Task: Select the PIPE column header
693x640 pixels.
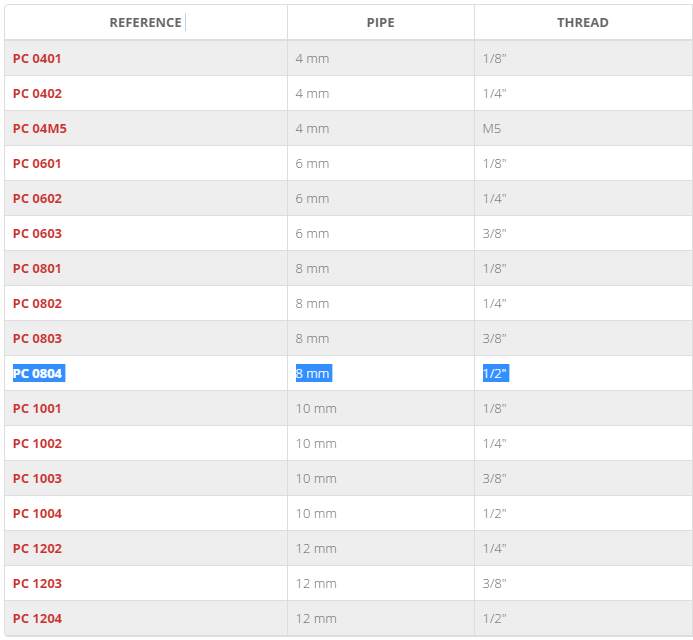Action: [x=381, y=23]
